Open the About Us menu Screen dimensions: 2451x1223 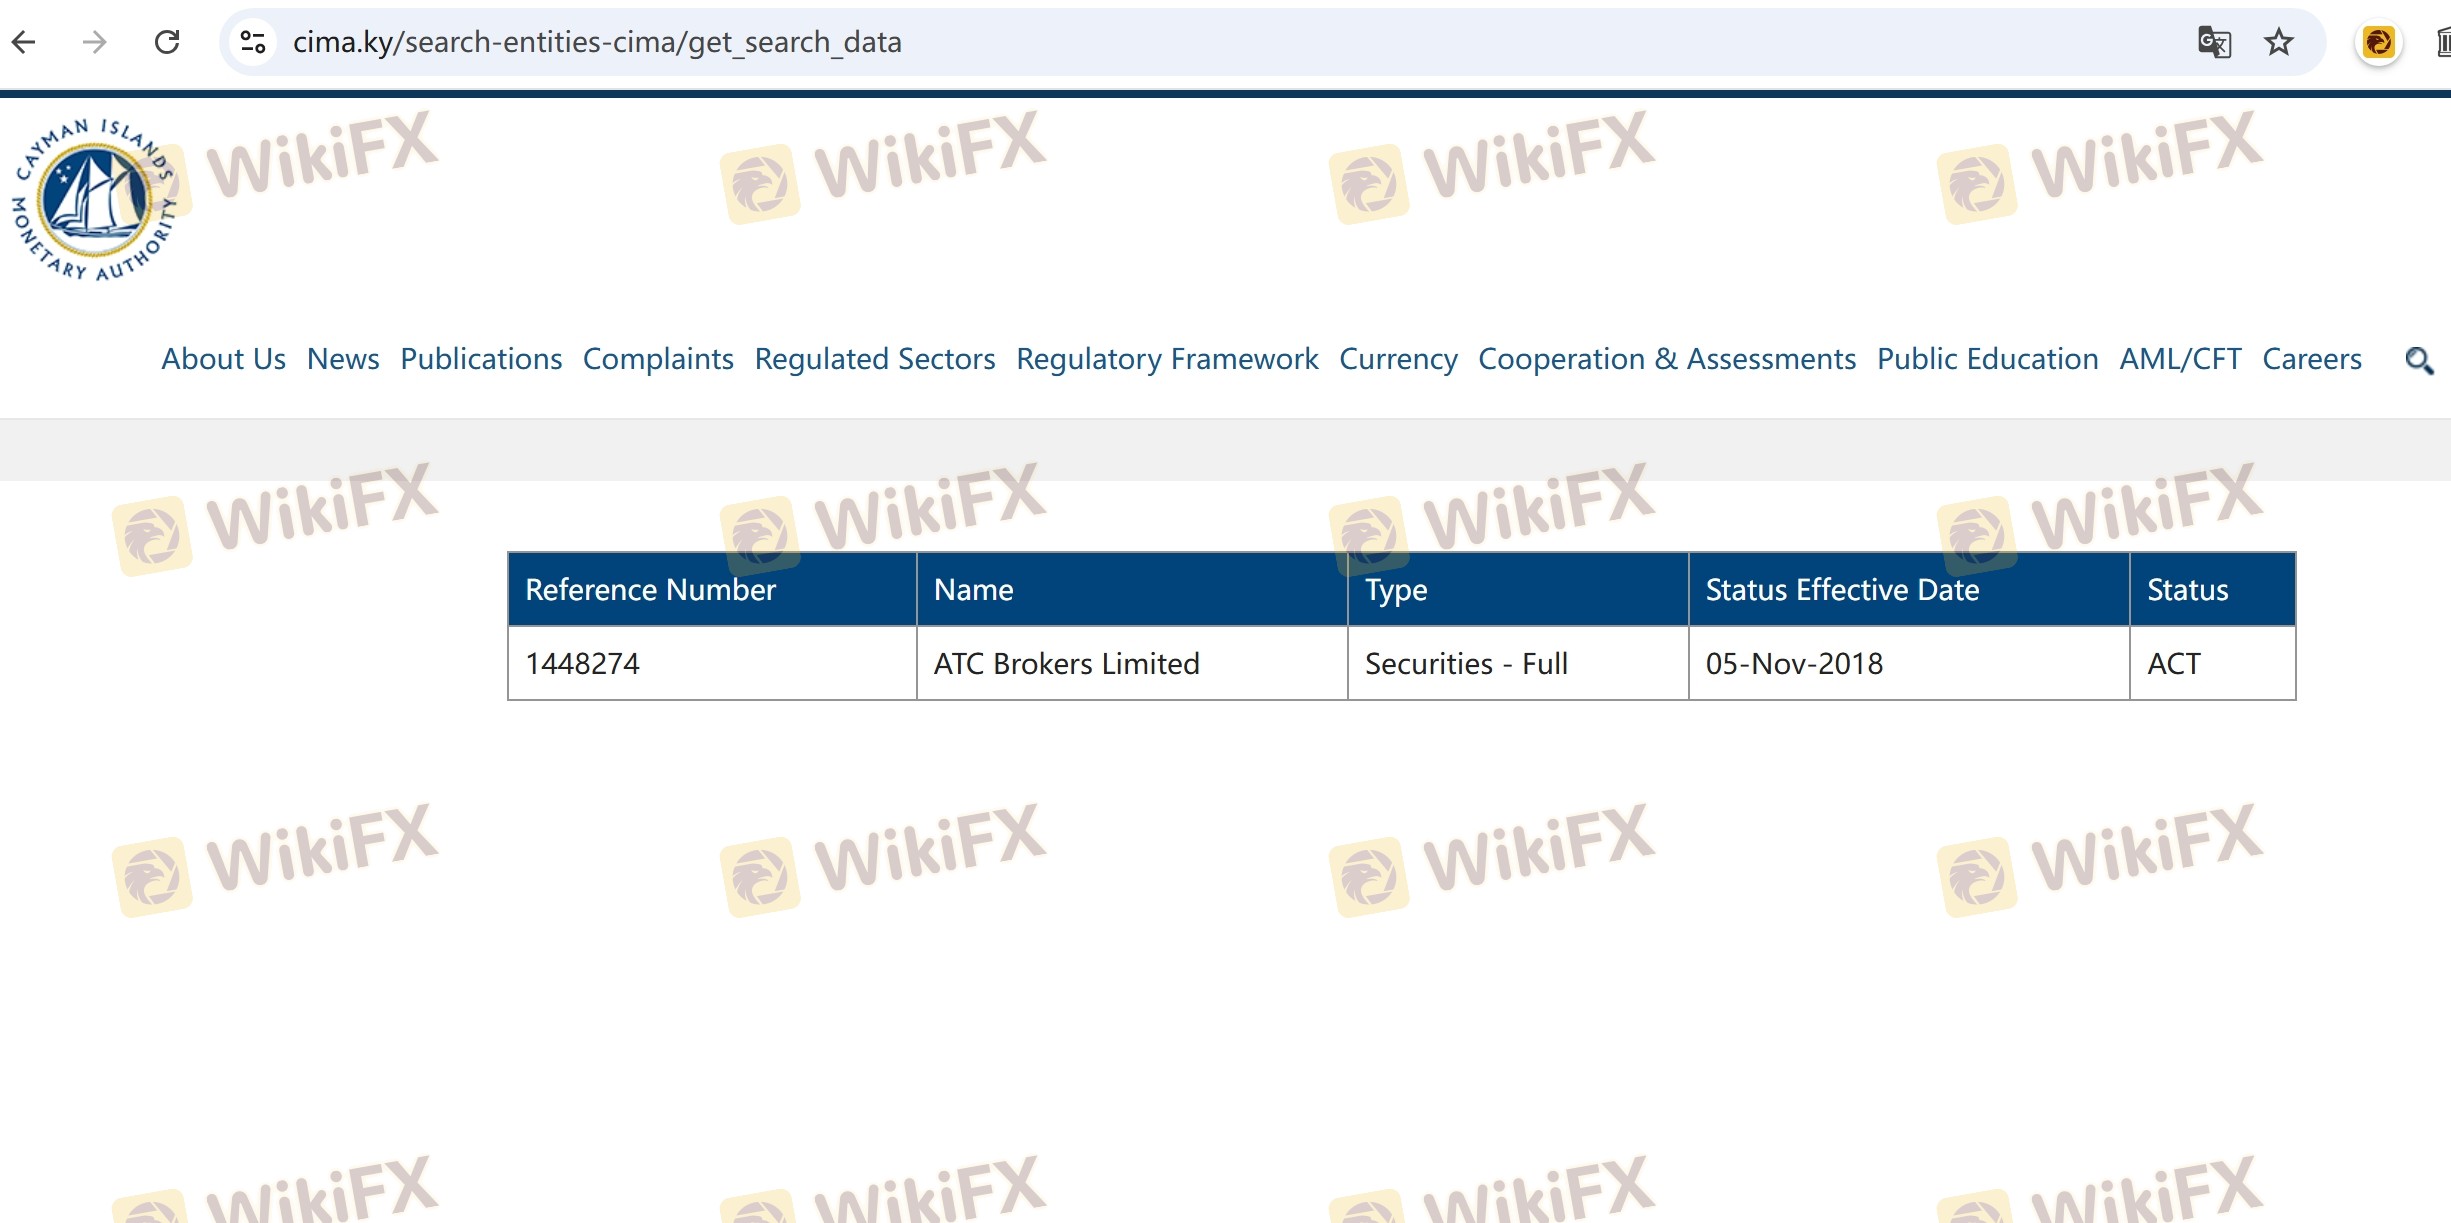(223, 359)
